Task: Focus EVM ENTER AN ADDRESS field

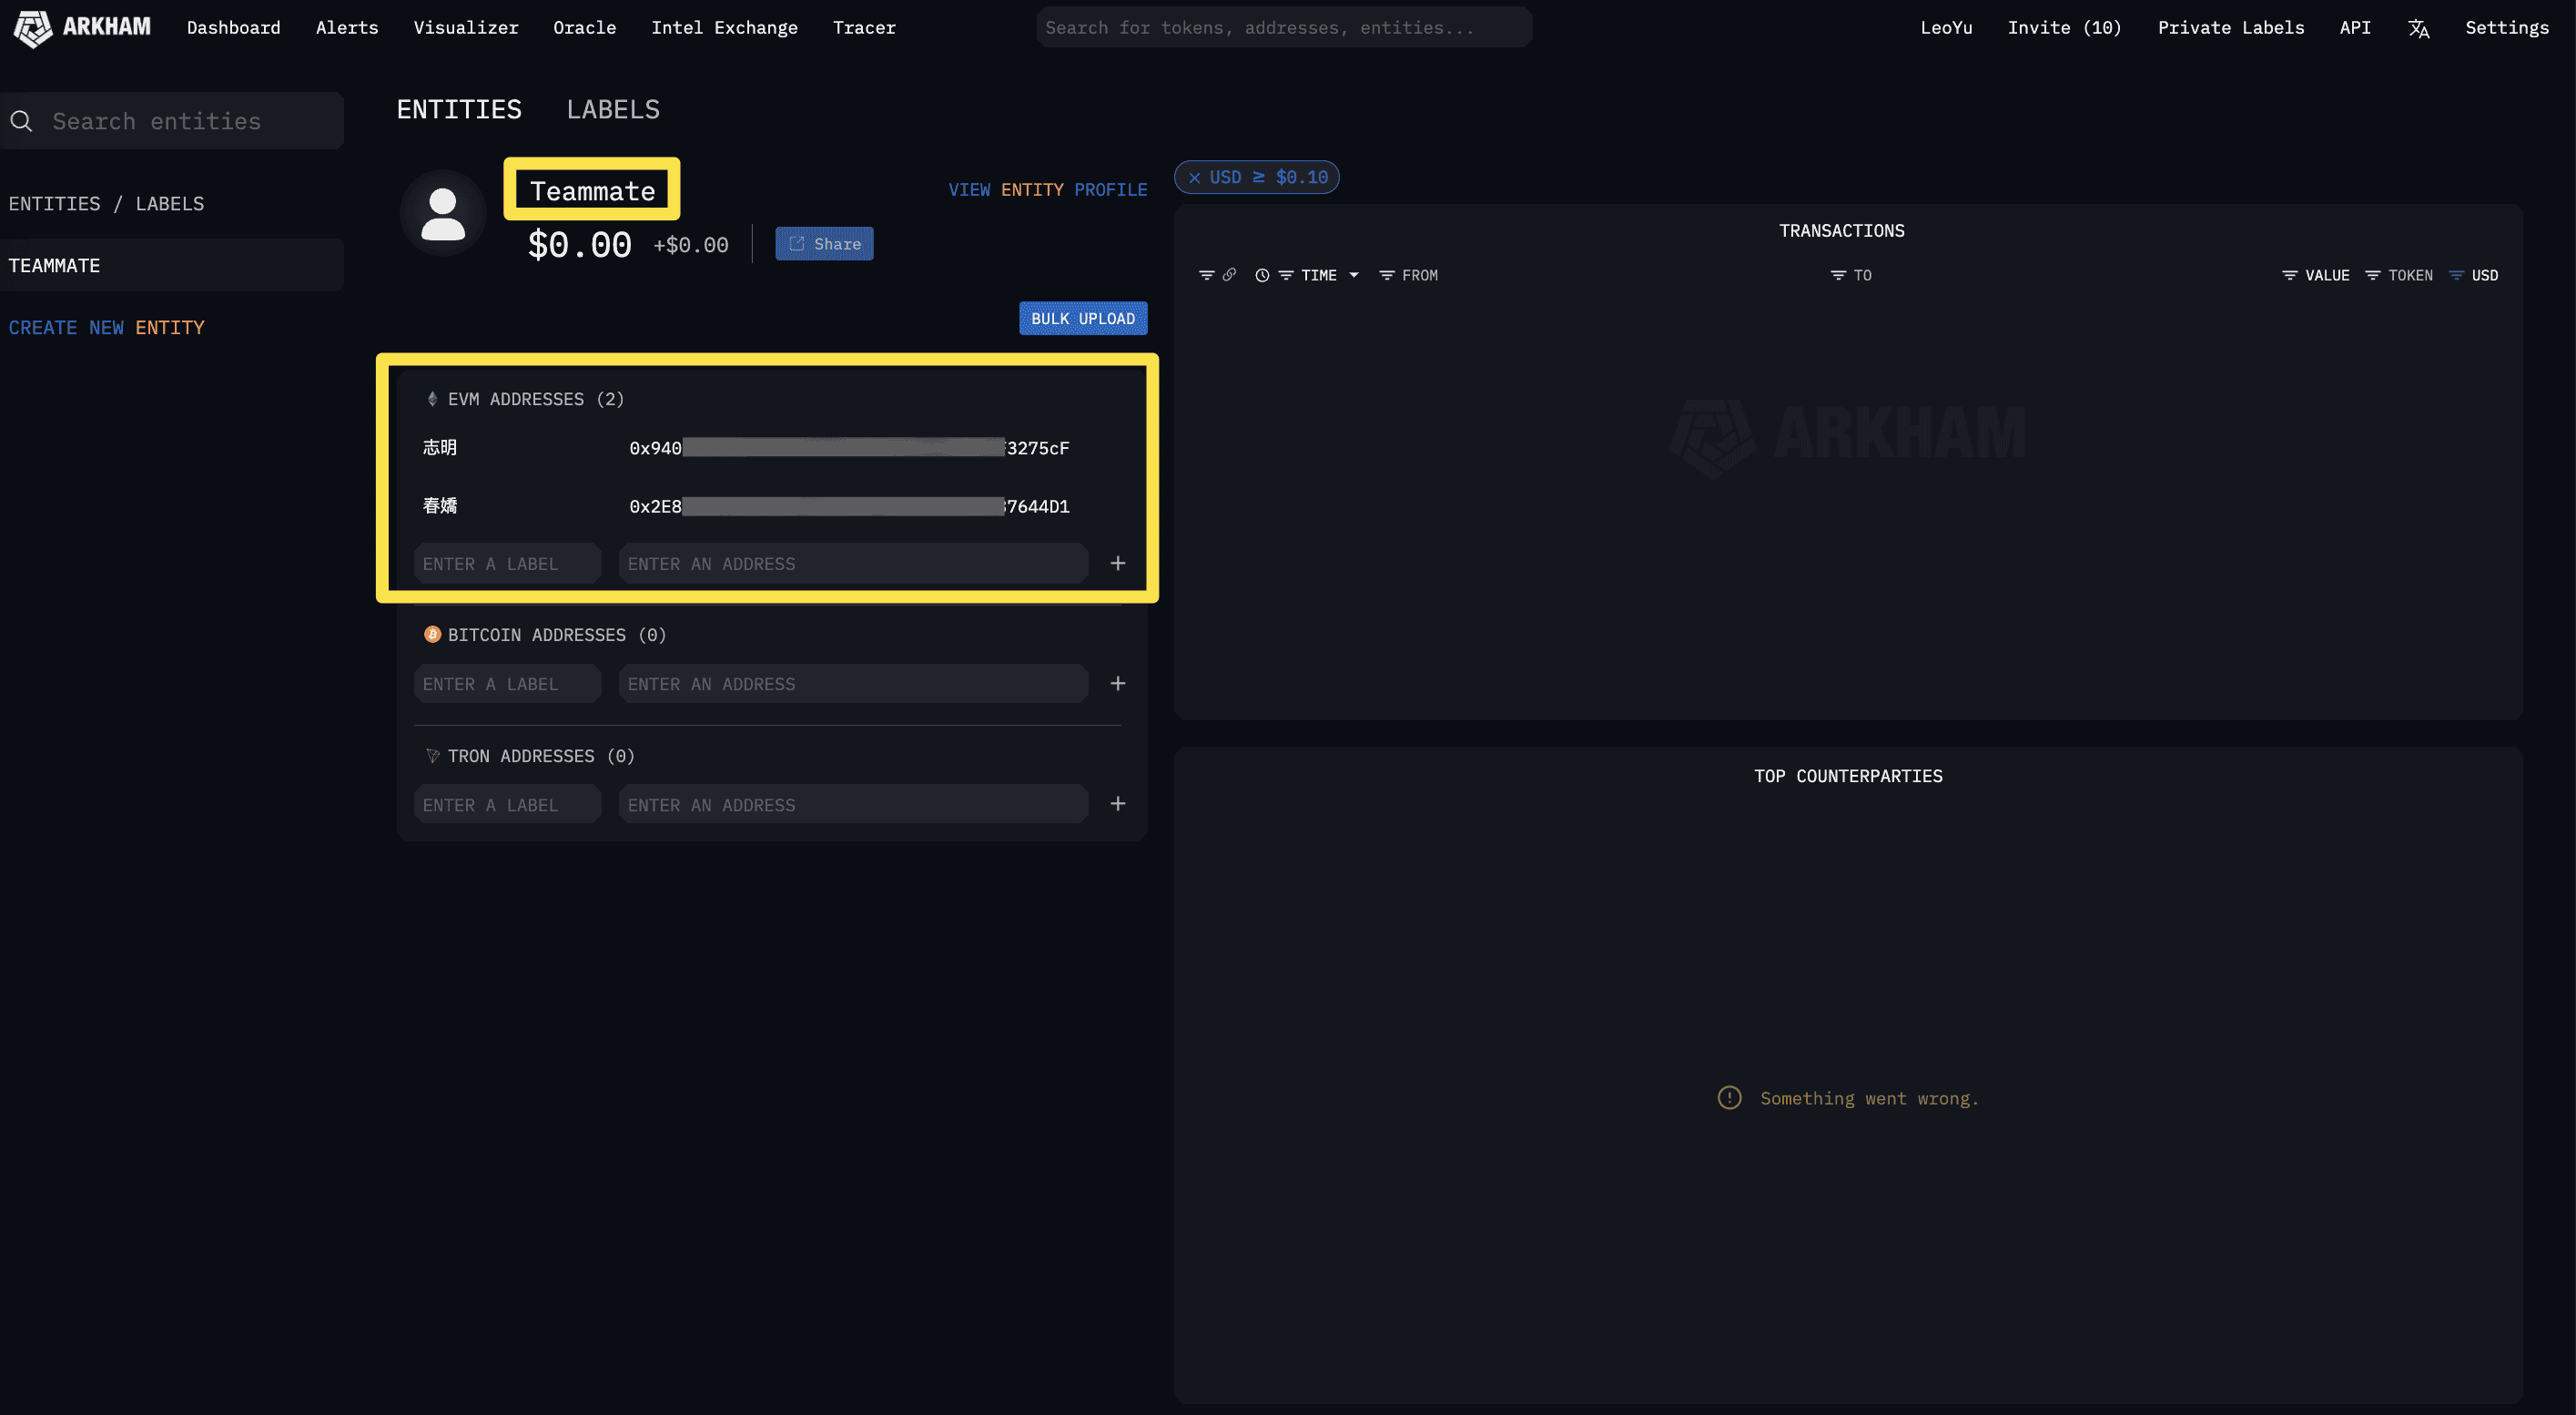Action: click(x=853, y=563)
